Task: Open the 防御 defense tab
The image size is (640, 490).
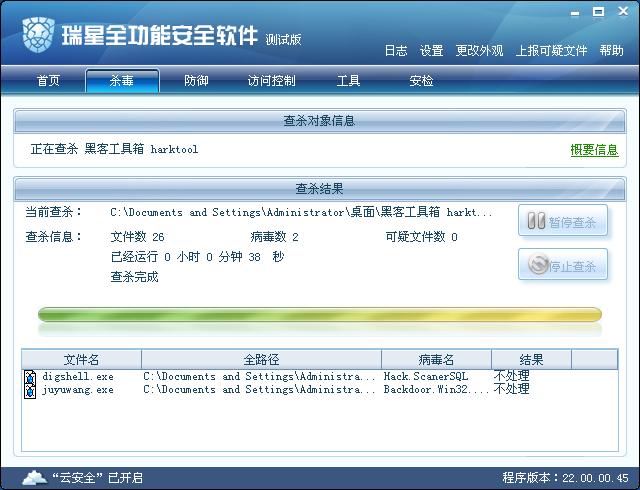Action: [196, 80]
